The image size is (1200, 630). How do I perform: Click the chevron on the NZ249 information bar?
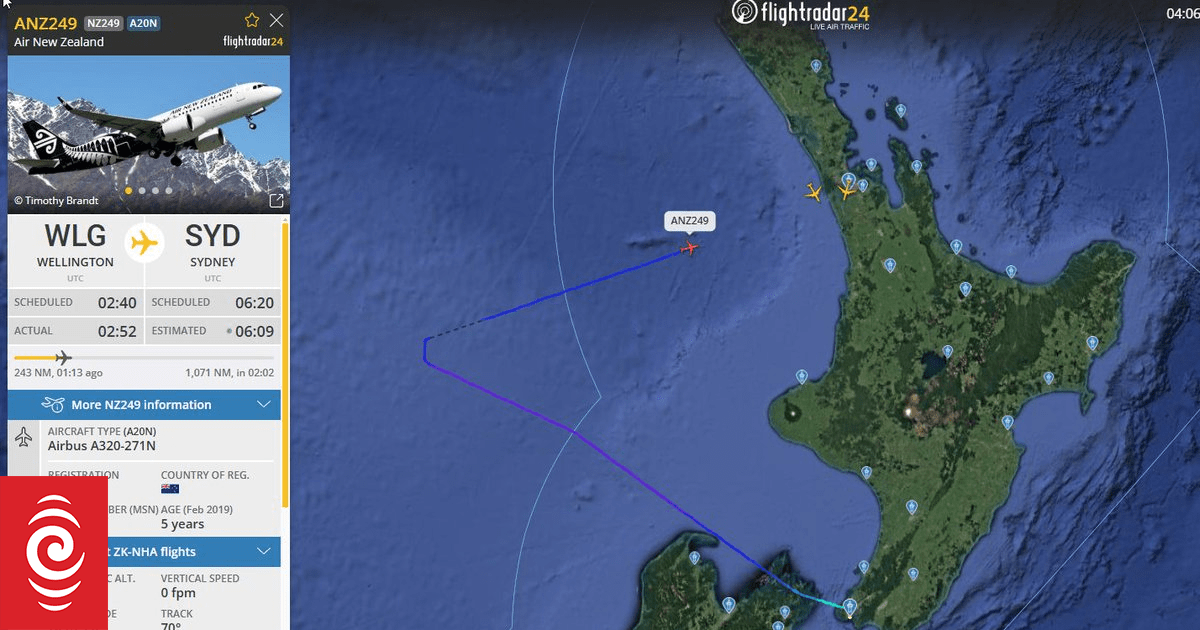point(264,405)
